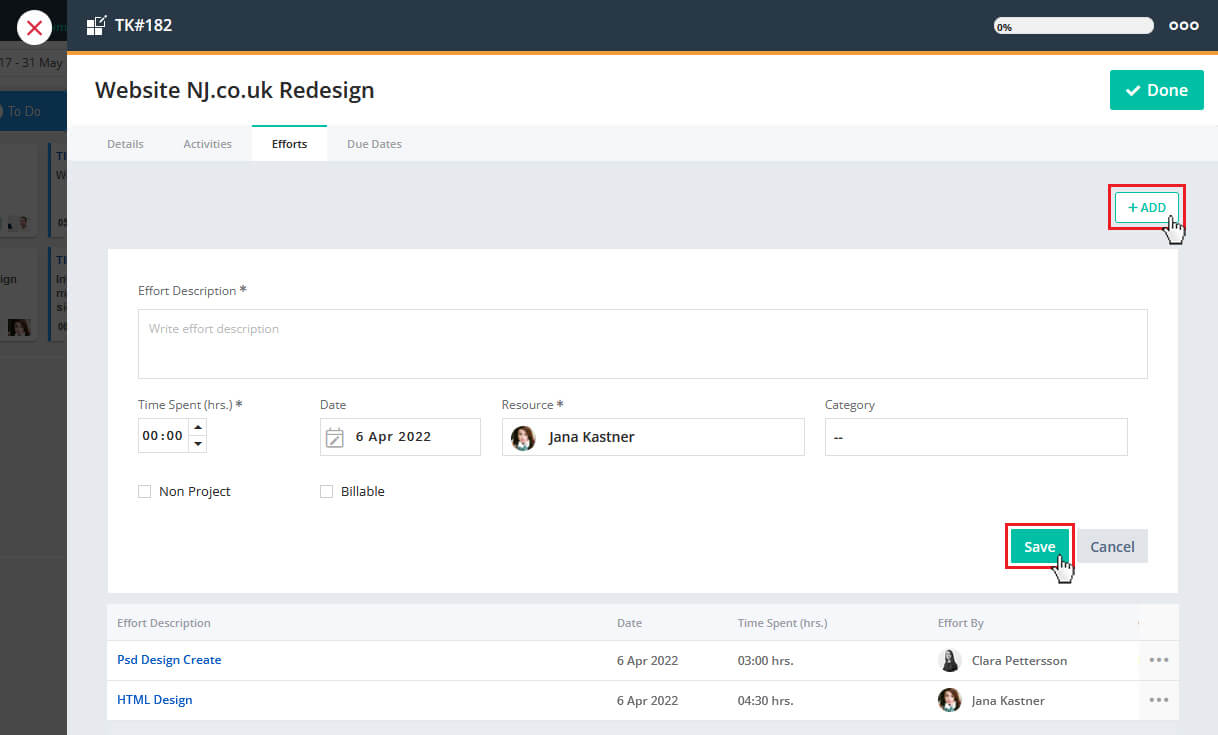Click Jana Kastner's avatar in the Resource field
Screen dimensions: 1218x735
(x=523, y=438)
